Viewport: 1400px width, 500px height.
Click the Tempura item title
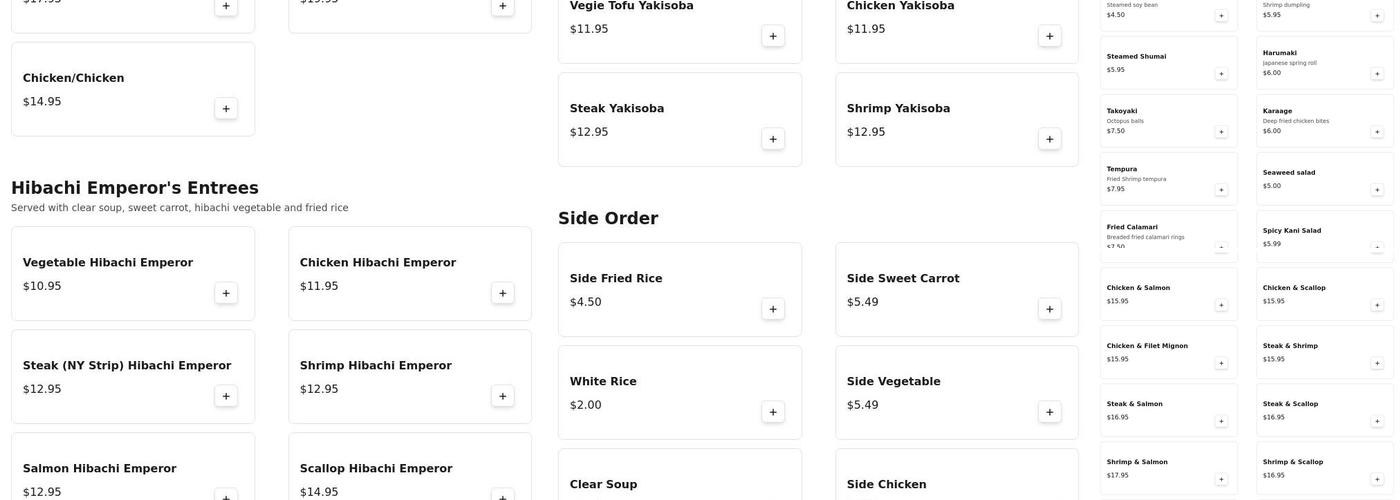[x=1121, y=169]
